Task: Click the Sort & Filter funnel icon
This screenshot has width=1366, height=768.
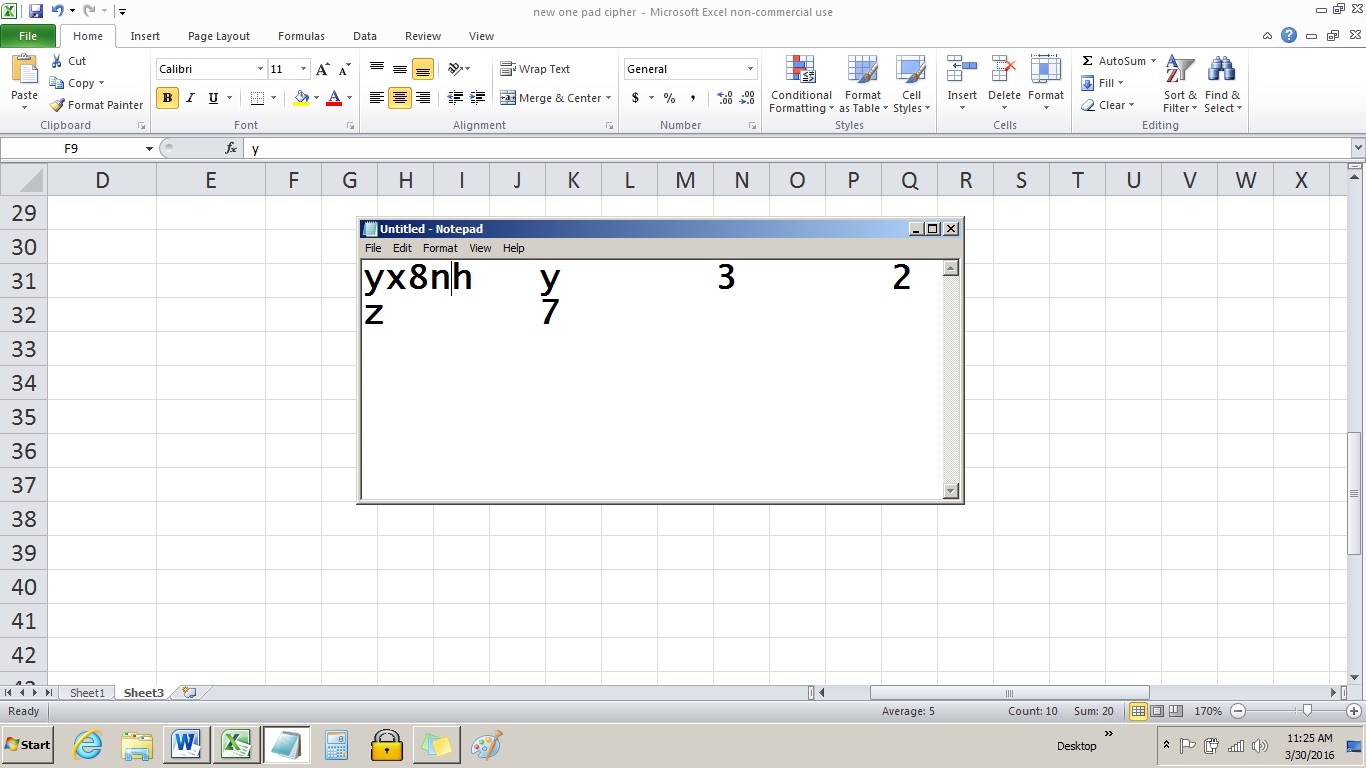Action: point(1180,70)
